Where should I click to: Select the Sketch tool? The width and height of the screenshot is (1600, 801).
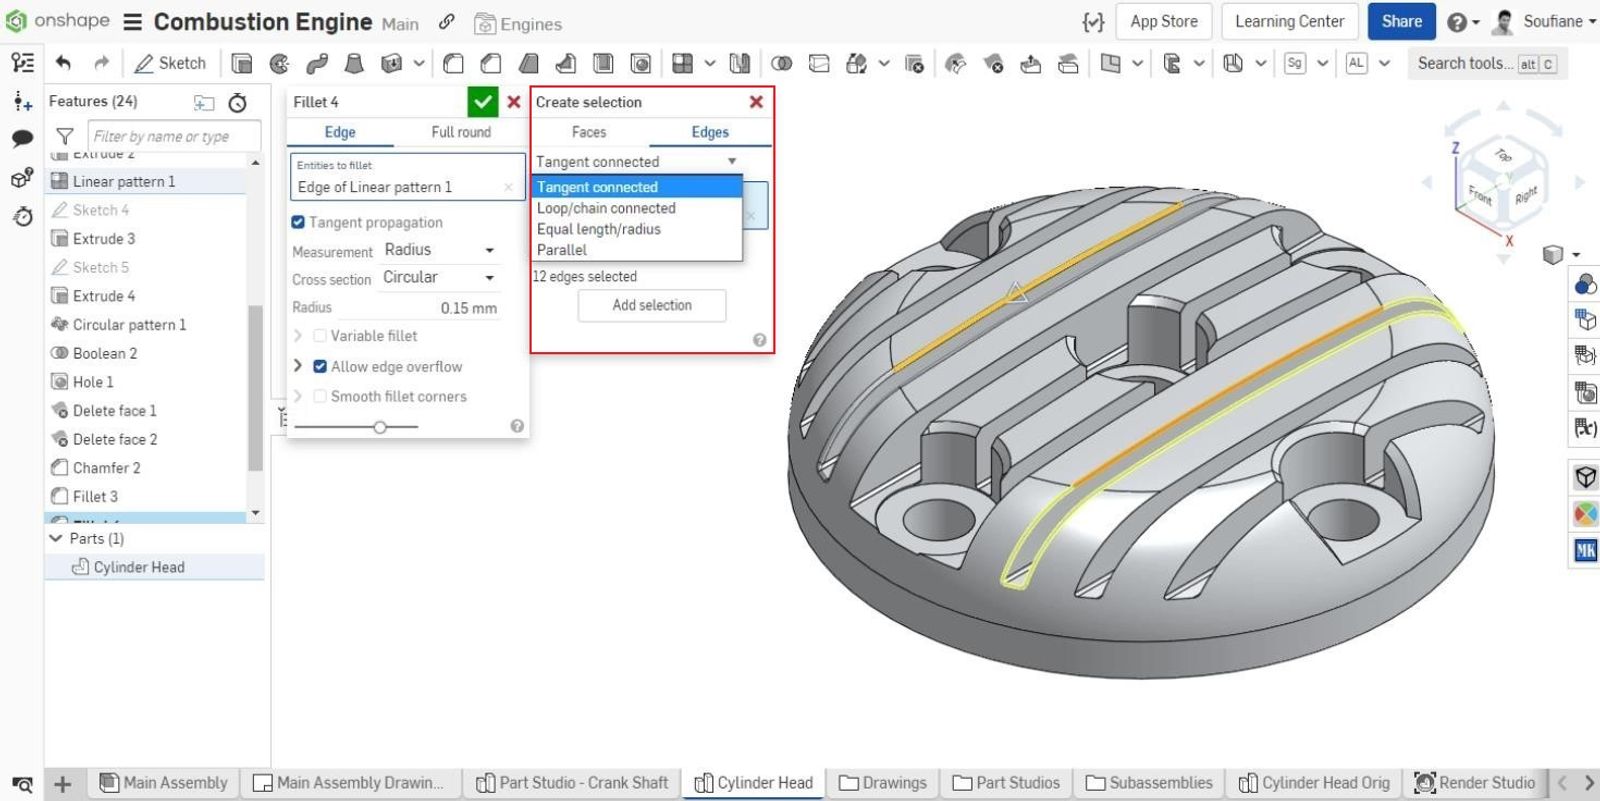click(x=170, y=63)
